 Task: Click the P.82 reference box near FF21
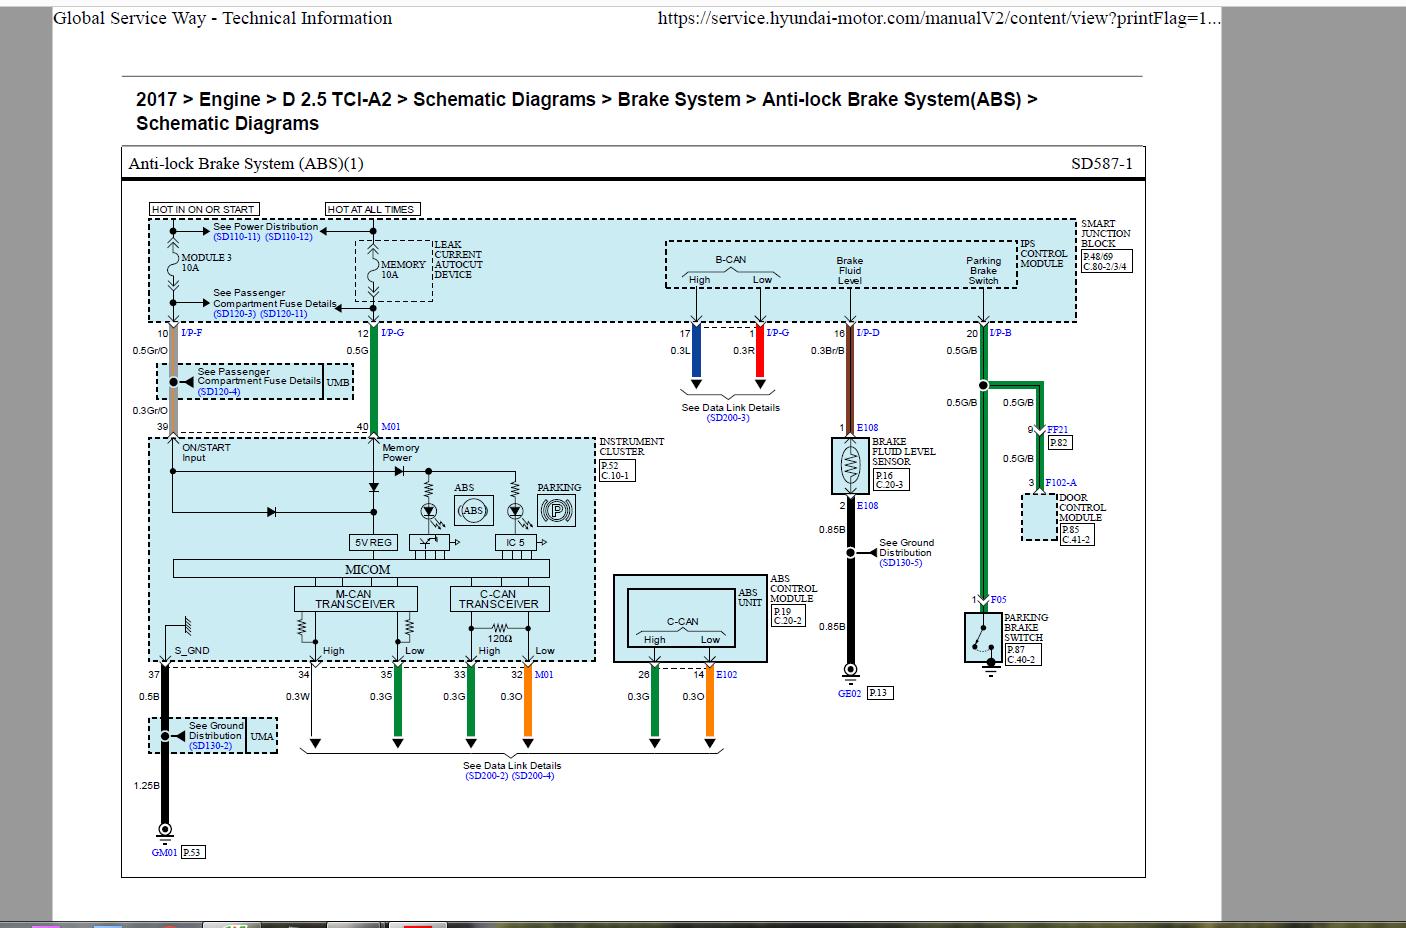pos(1059,442)
